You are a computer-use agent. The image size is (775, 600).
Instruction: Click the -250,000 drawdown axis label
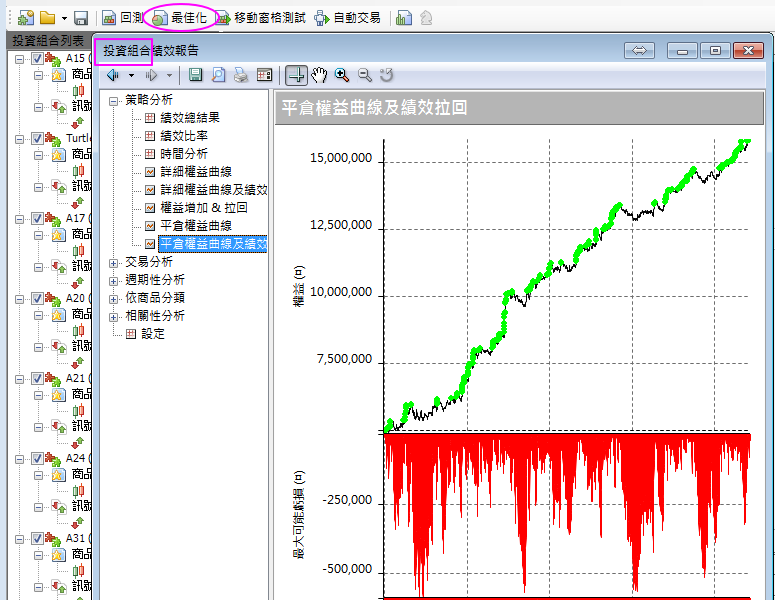click(347, 500)
